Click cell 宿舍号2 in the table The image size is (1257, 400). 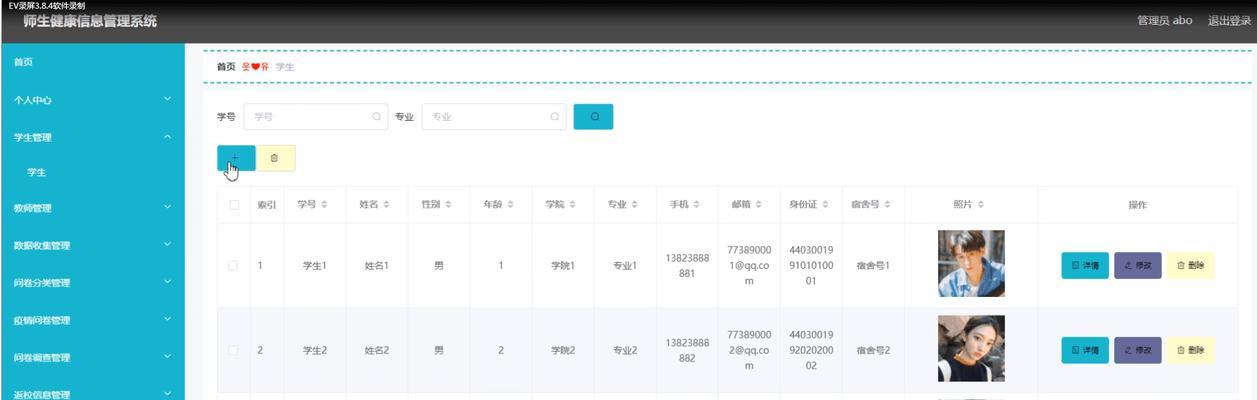873,350
